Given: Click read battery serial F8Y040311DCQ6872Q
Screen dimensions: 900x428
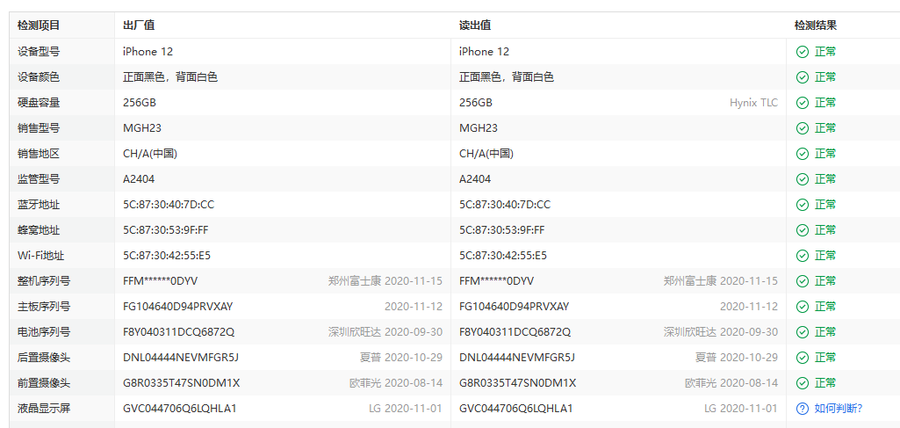Looking at the screenshot, I should point(515,332).
